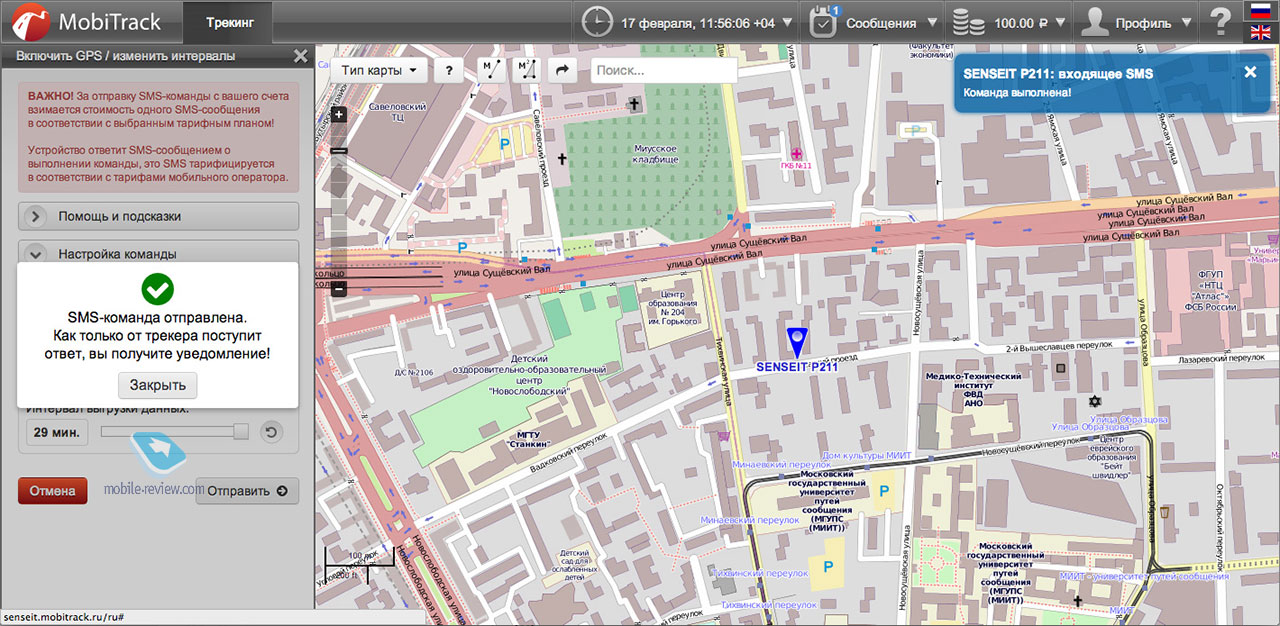1280x626 pixels.
Task: Click the senseit.mobitrack.ru/ru# status bar text
Action: (x=63, y=616)
